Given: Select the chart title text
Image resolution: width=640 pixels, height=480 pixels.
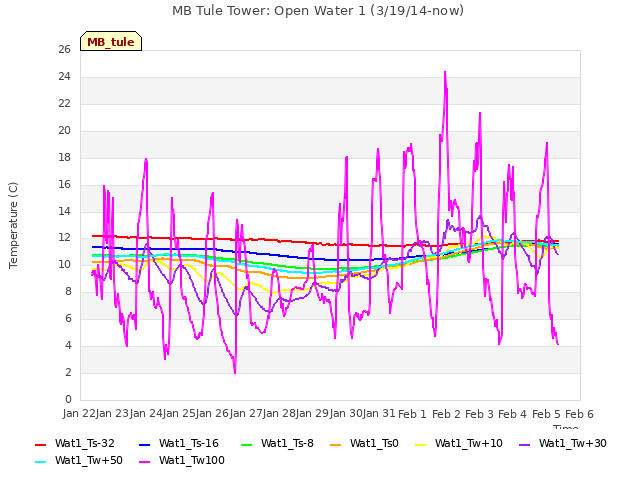Looking at the screenshot, I should (x=318, y=11).
